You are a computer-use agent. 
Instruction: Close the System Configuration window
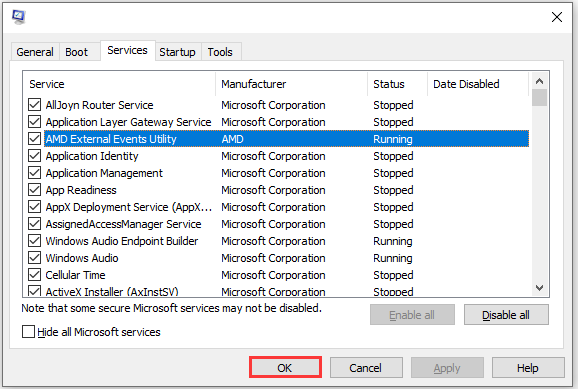pos(557,17)
